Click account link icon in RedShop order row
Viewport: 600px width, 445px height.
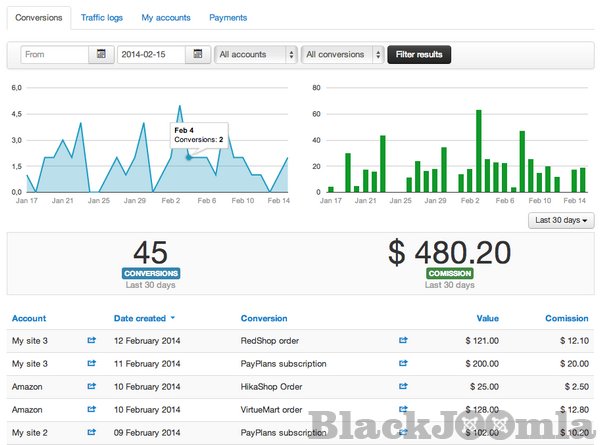92,340
